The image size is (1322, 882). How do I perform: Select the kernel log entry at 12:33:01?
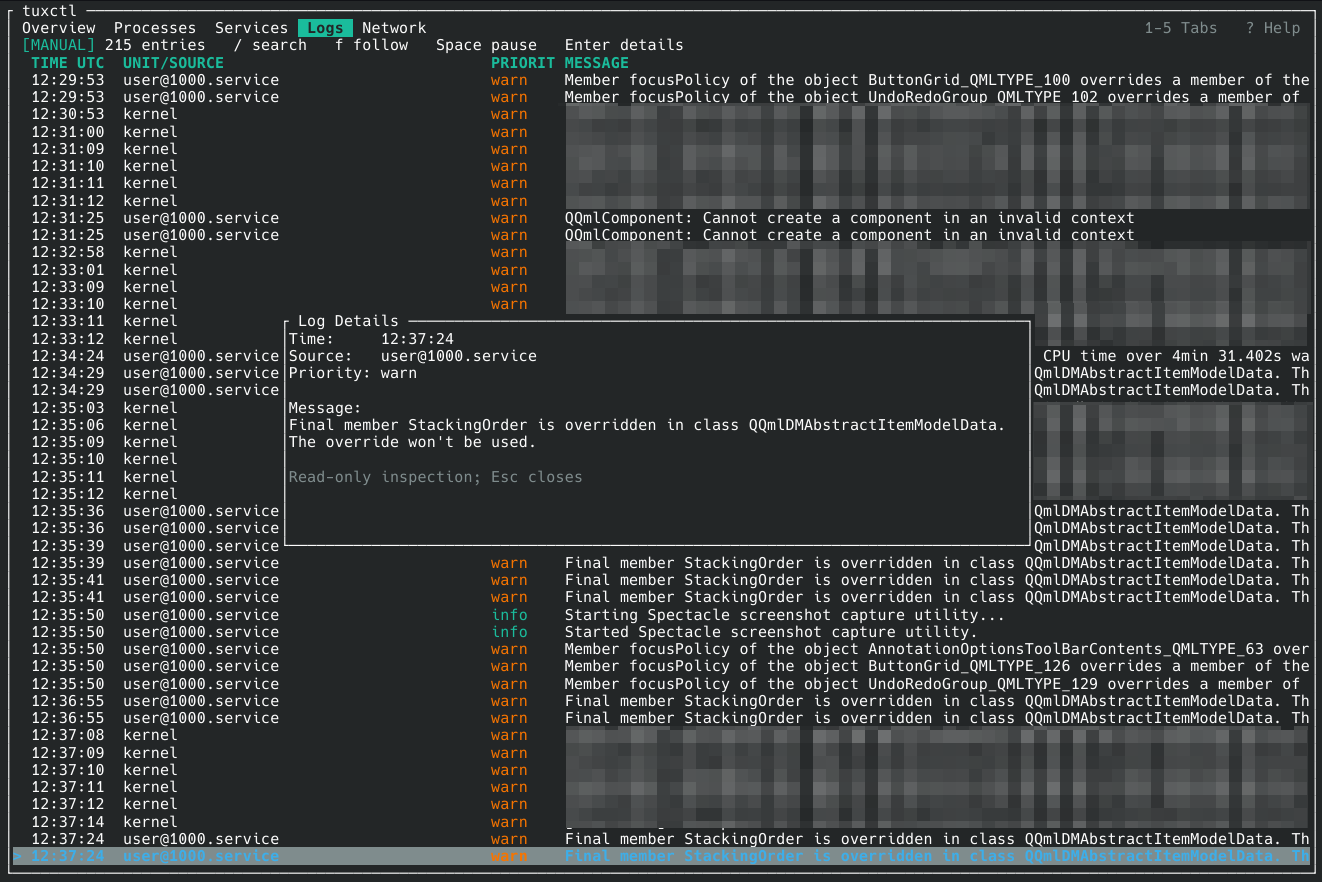pyautogui.click(x=661, y=270)
